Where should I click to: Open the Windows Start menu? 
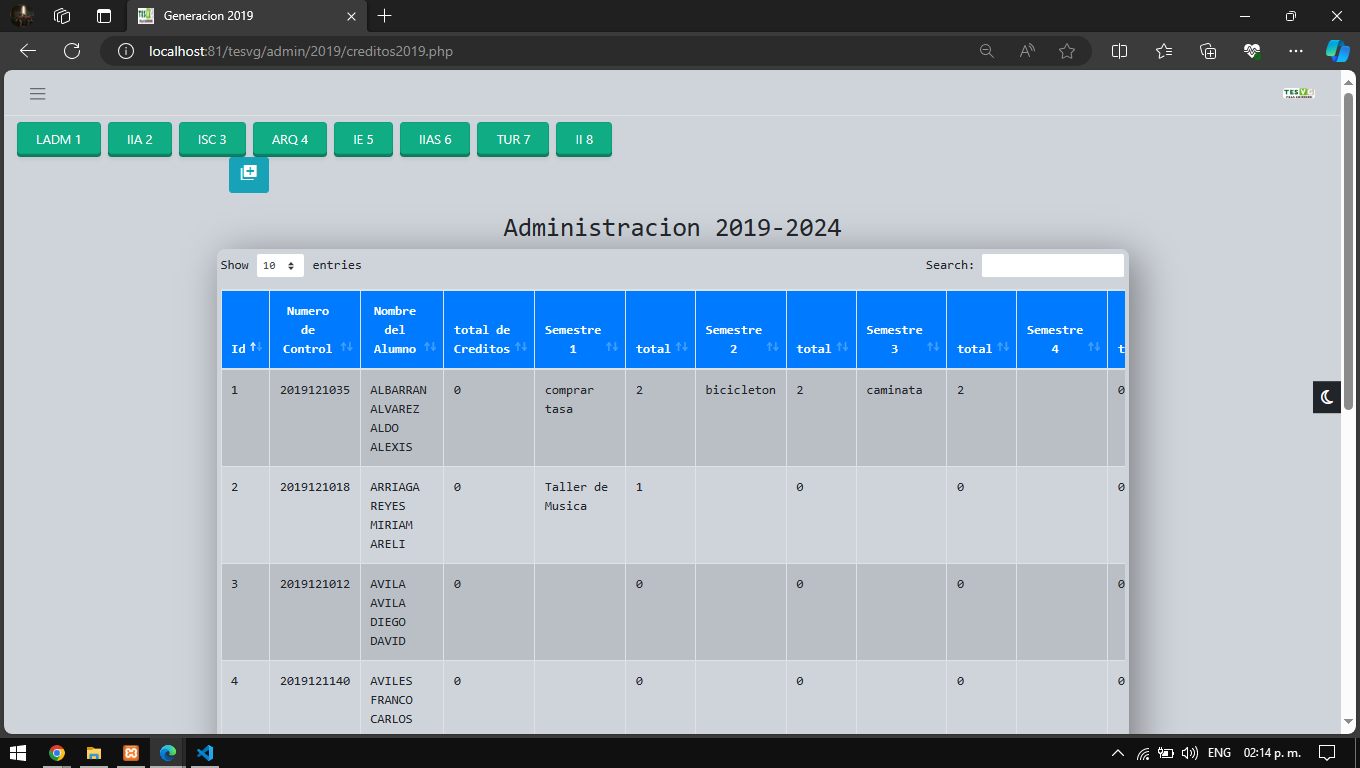pyautogui.click(x=18, y=753)
